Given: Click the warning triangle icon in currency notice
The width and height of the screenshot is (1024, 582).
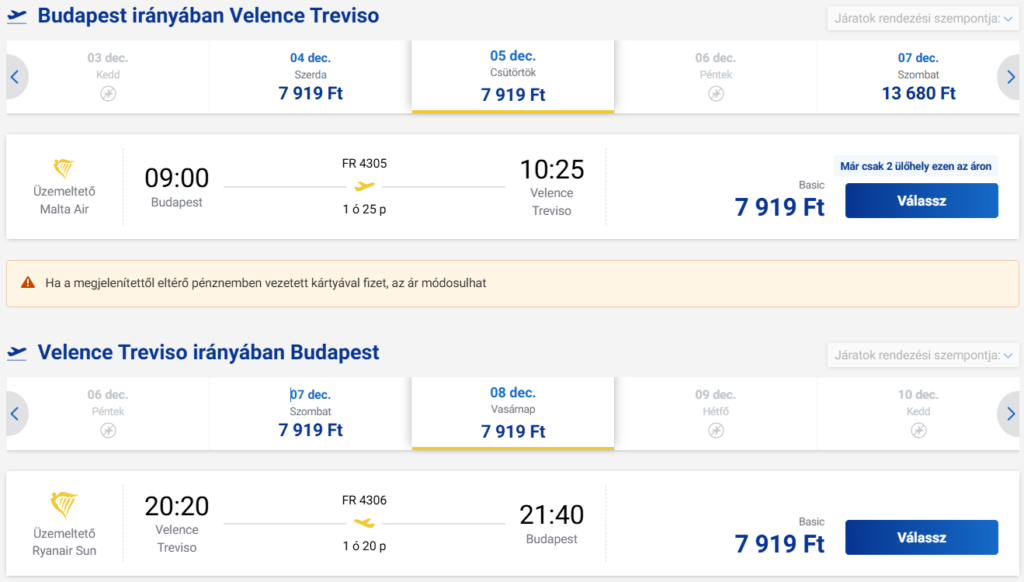Looking at the screenshot, I should [x=27, y=283].
